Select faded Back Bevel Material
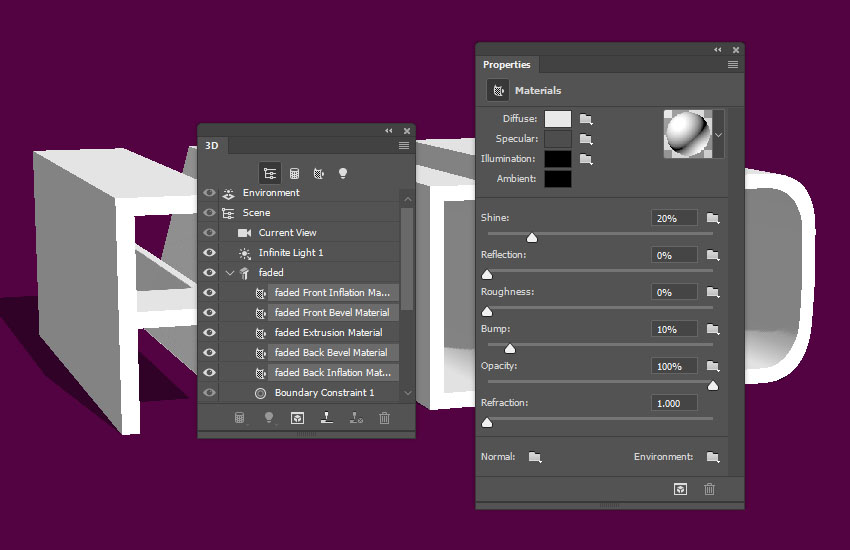850x550 pixels. point(331,353)
